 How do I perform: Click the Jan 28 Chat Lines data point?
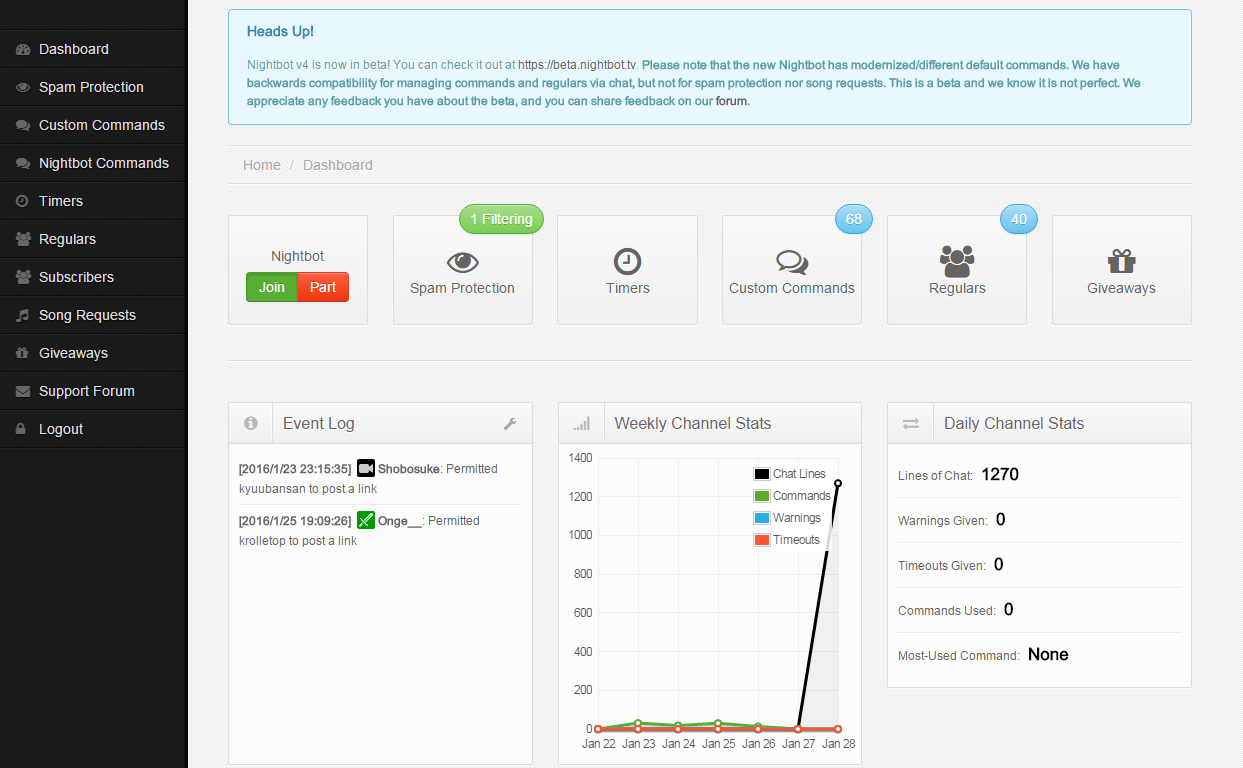(x=838, y=483)
